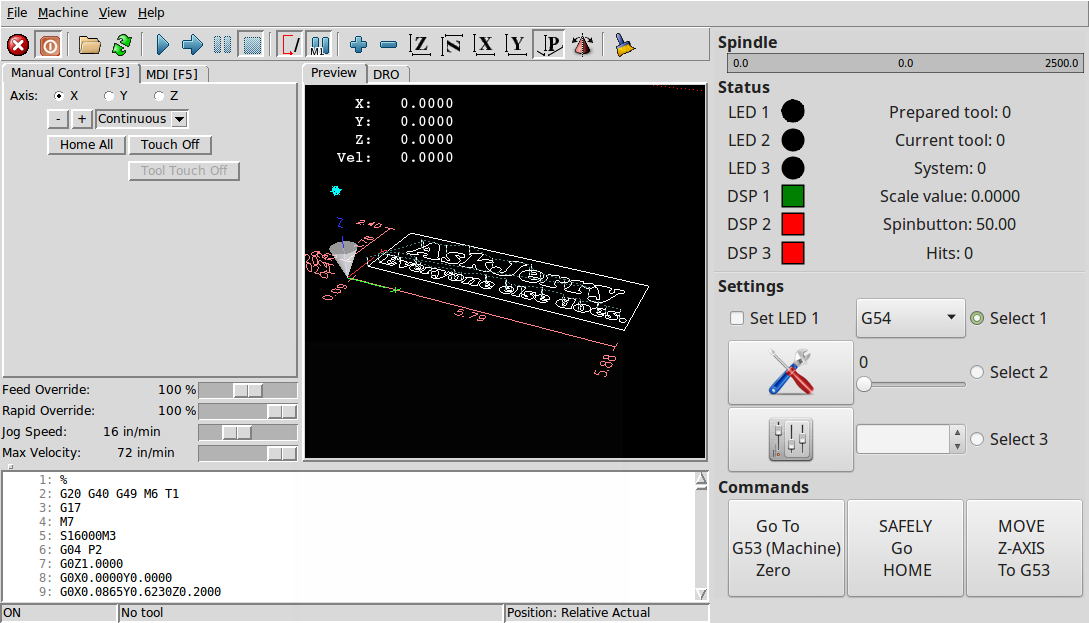
Task: Jog positive with the plus button
Action: click(x=82, y=119)
